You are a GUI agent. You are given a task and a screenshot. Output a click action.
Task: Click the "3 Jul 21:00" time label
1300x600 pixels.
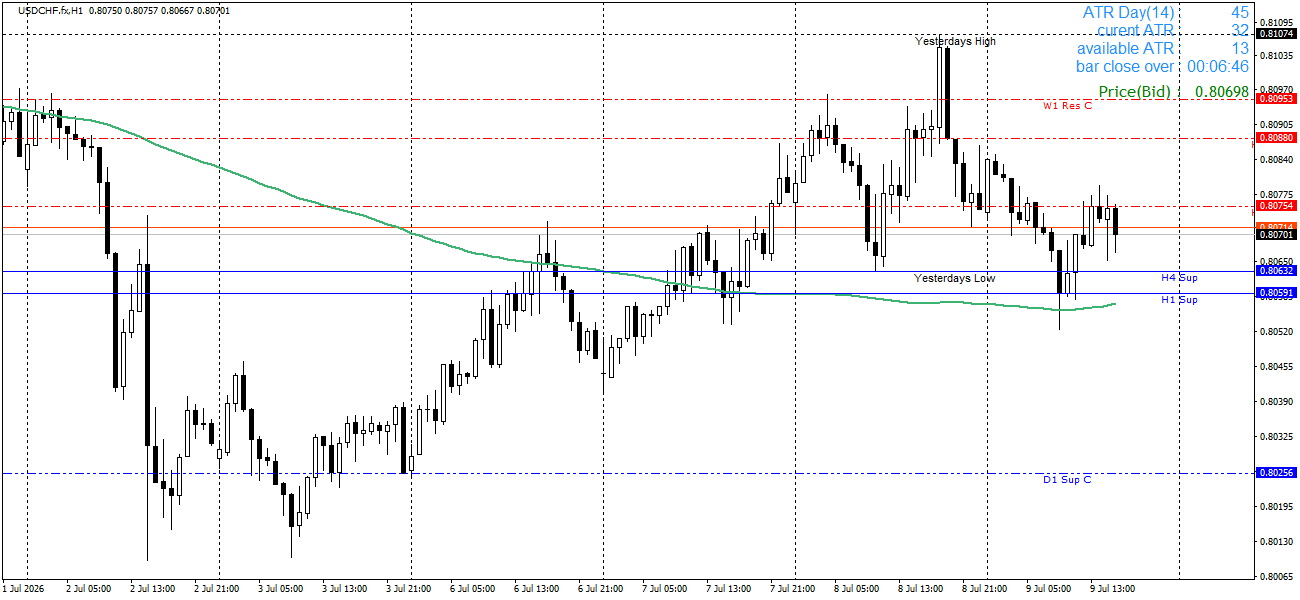tap(408, 589)
